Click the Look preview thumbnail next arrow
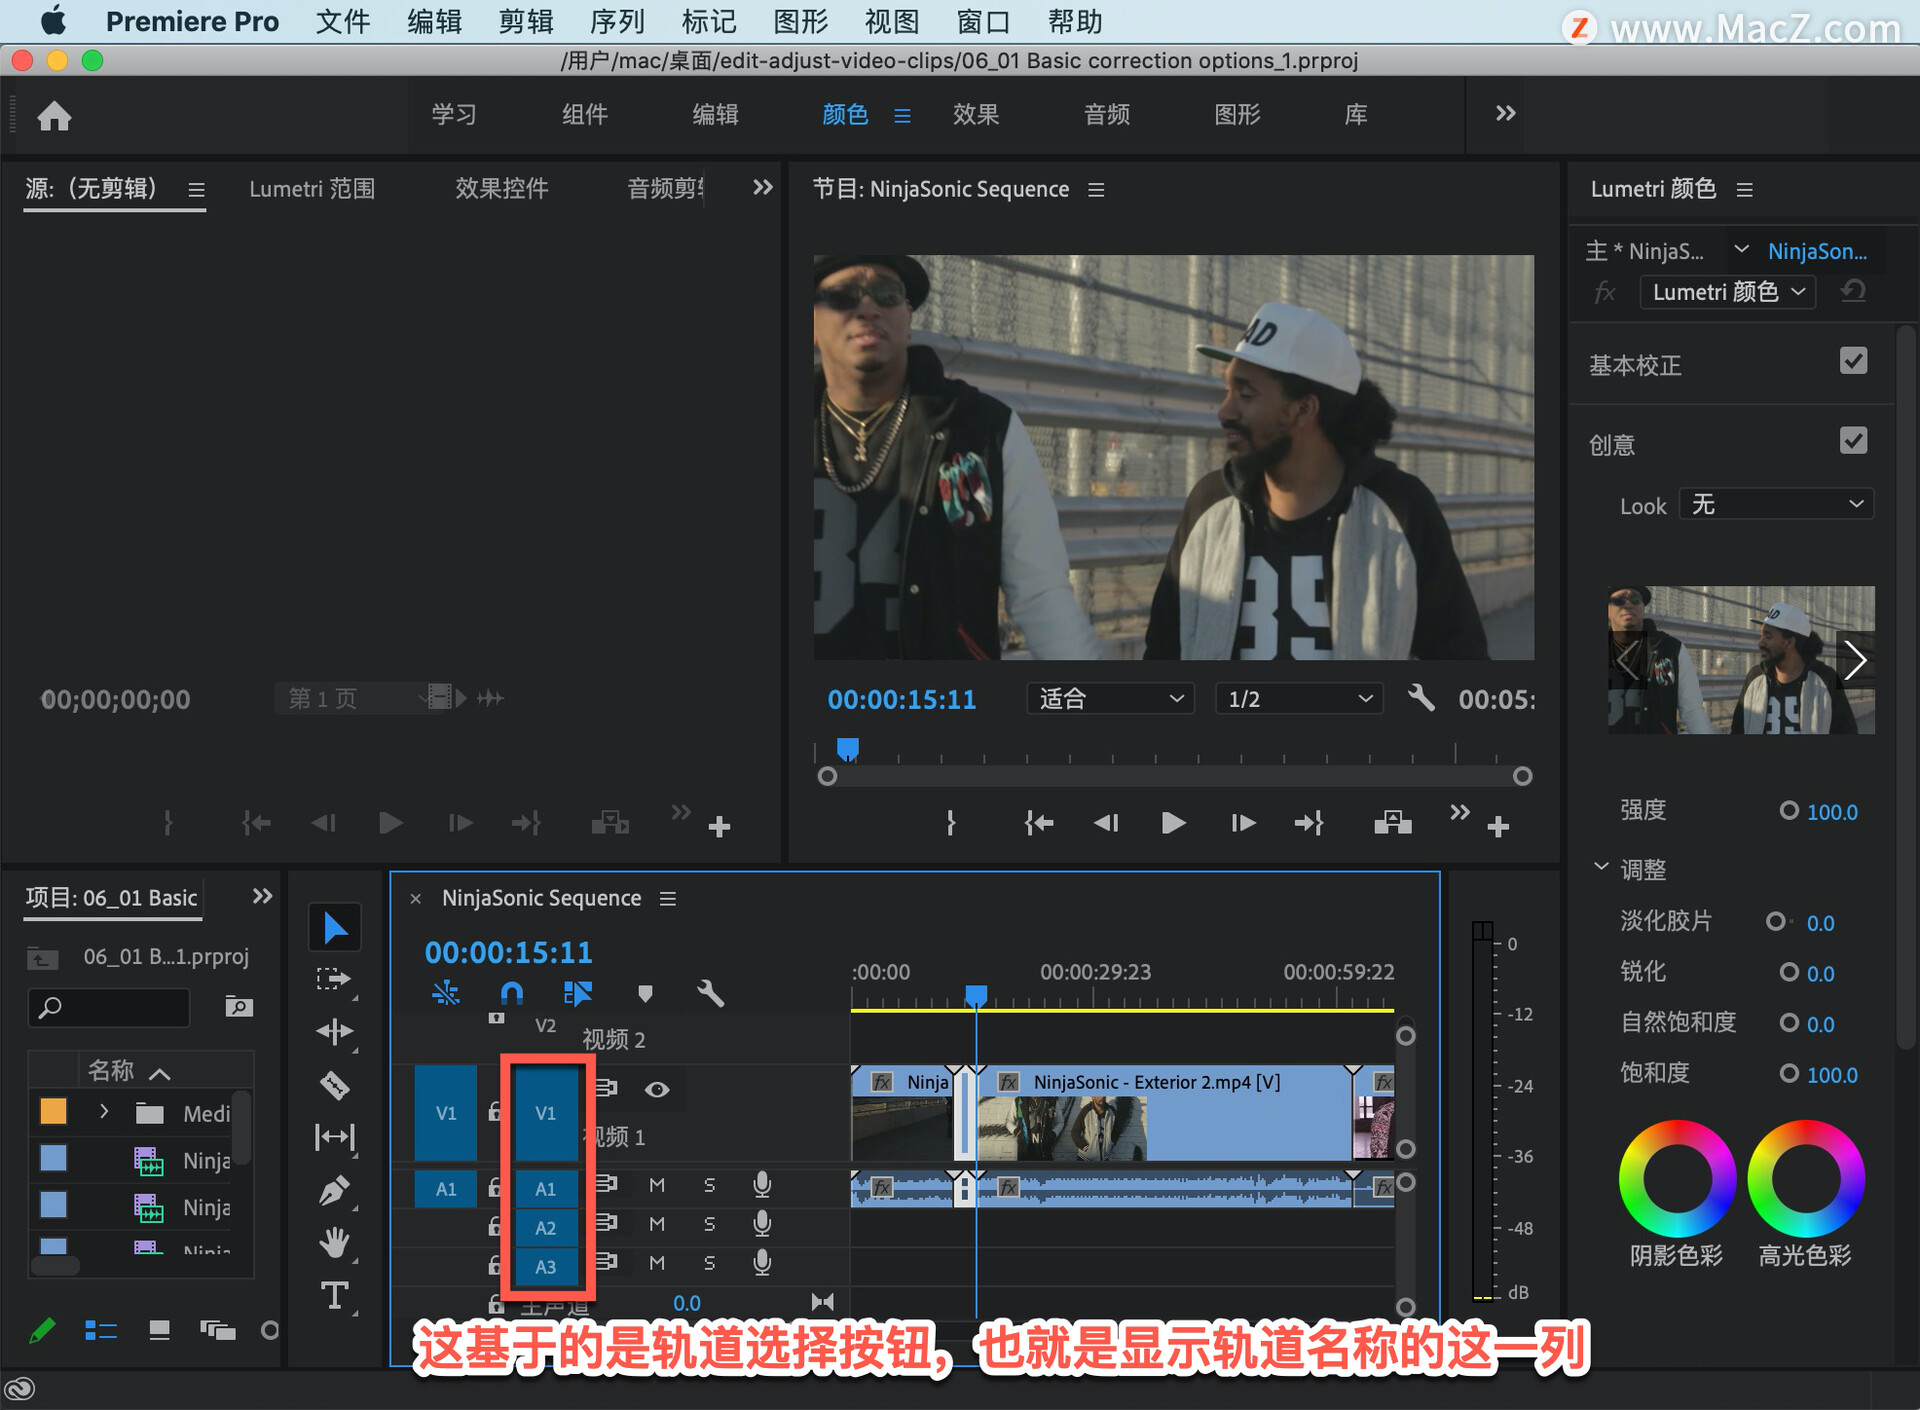This screenshot has height=1410, width=1920. click(x=1855, y=660)
